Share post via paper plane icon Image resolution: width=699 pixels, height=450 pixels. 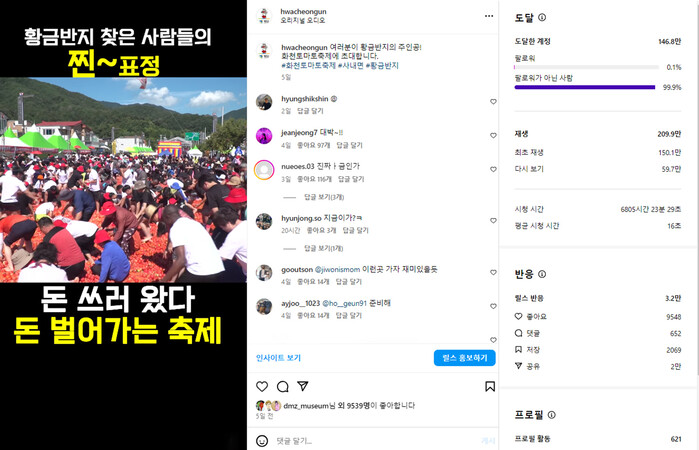303,386
